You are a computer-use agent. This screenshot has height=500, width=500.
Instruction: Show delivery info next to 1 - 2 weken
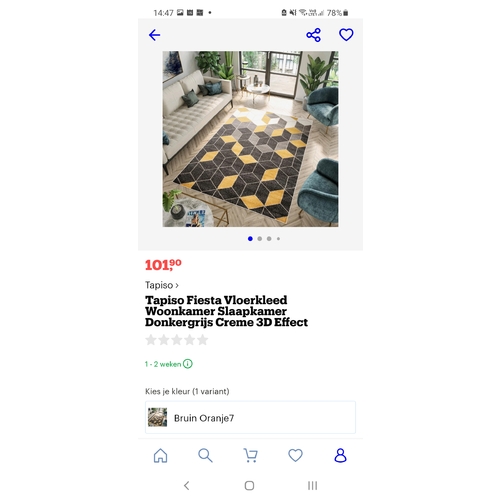click(x=188, y=364)
